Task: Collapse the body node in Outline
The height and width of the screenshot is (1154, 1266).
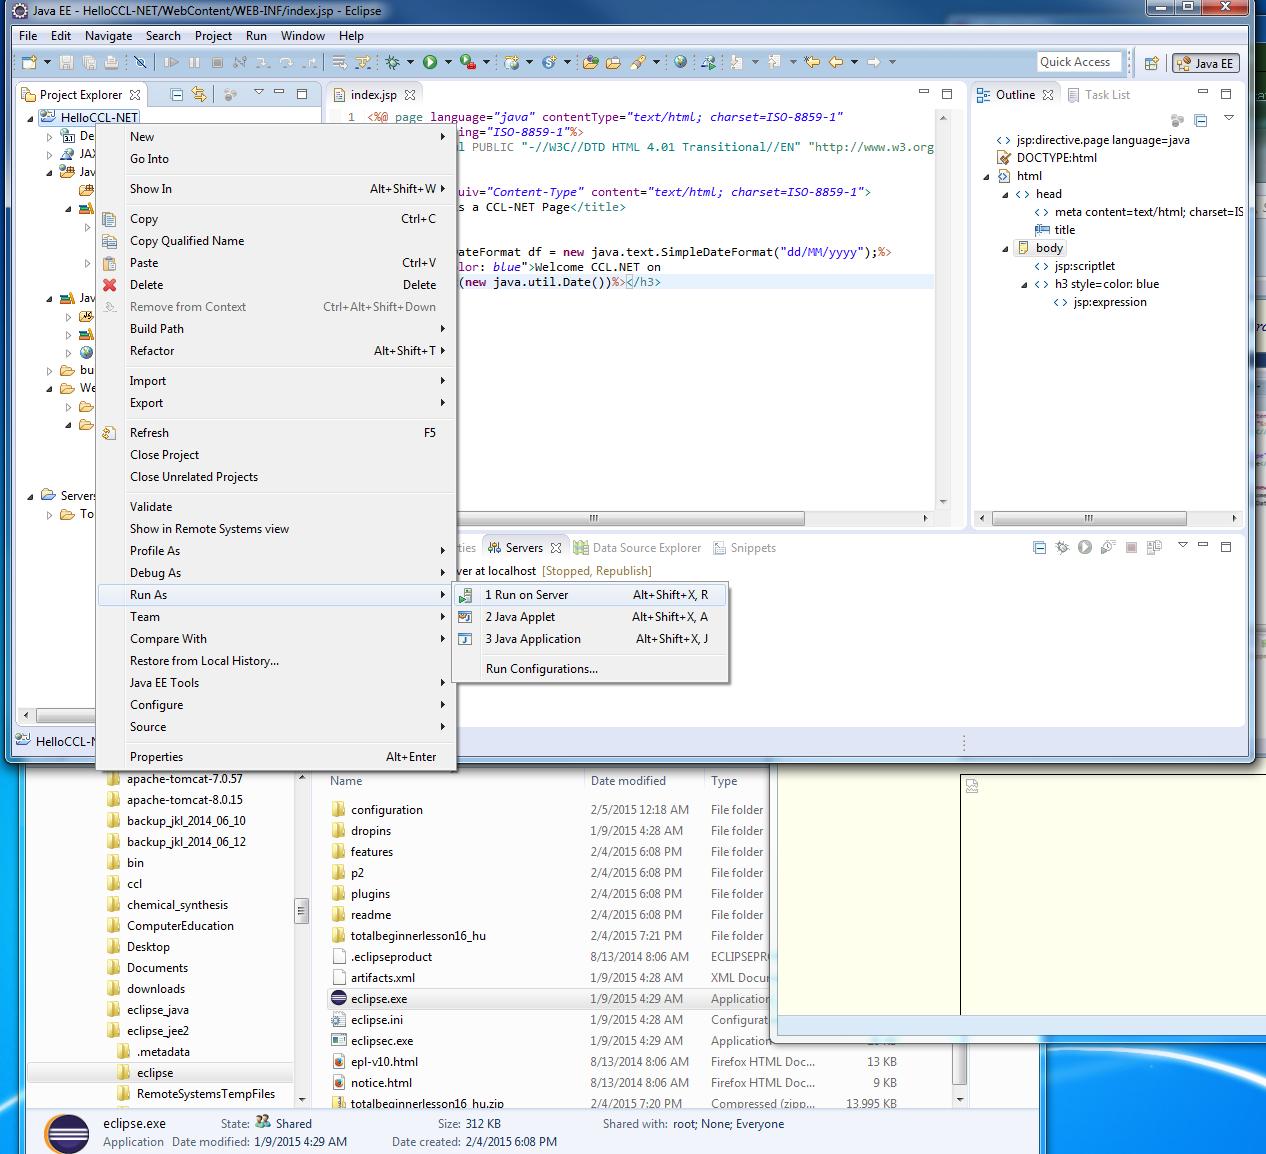Action: click(x=1005, y=249)
